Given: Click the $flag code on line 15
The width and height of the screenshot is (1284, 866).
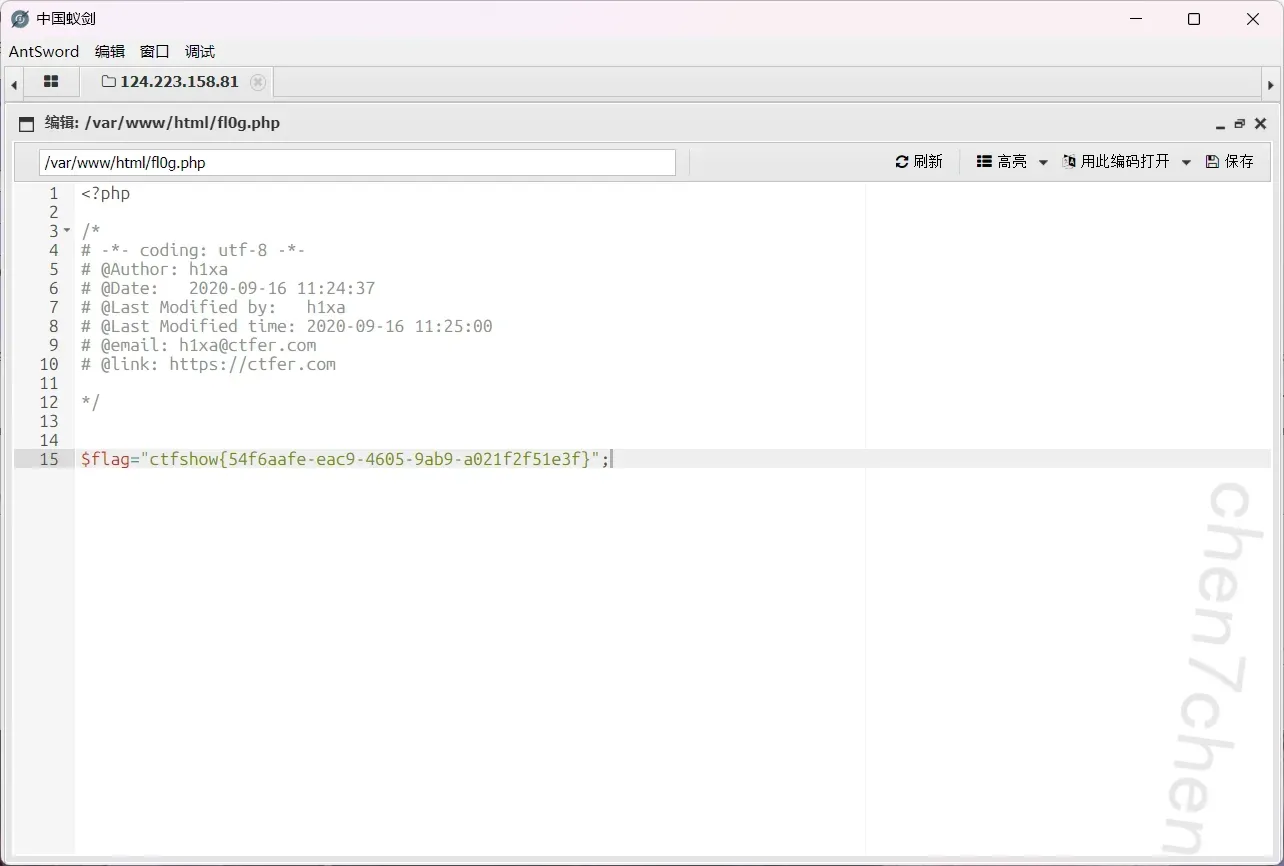Looking at the screenshot, I should 104,459.
